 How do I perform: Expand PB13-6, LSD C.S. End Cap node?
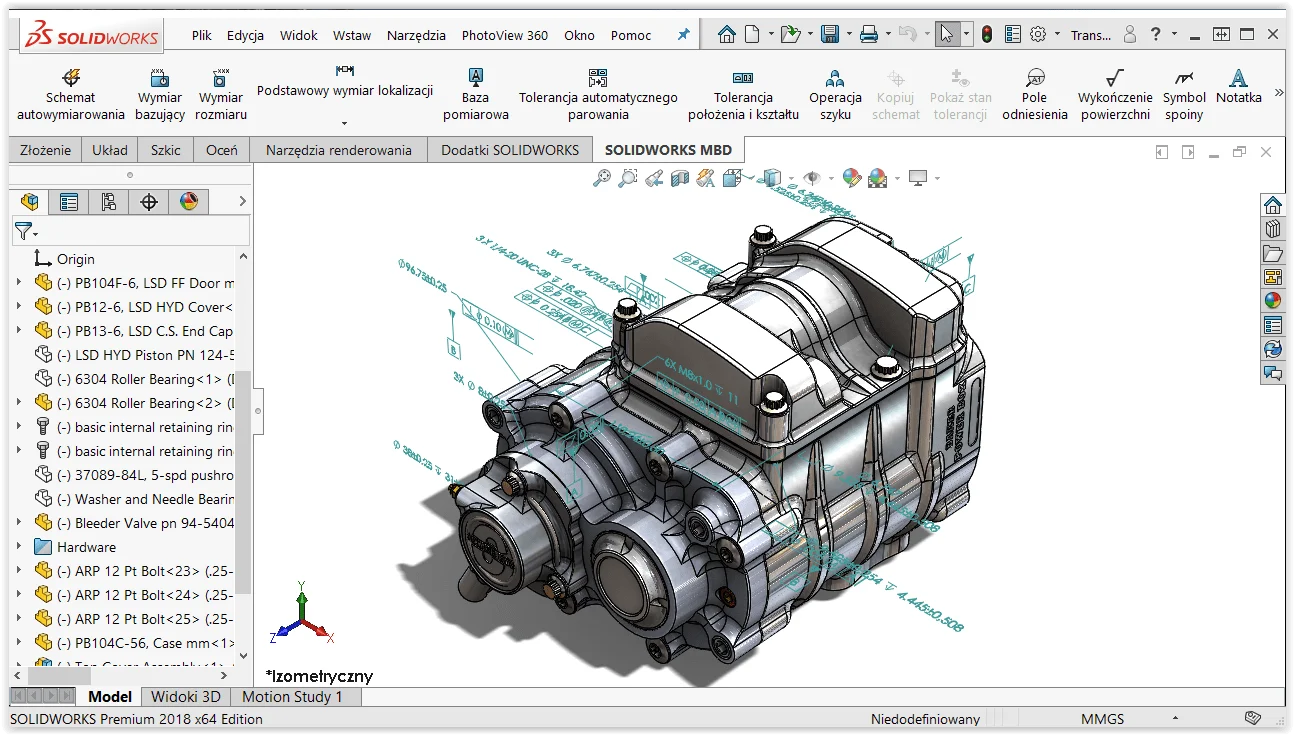coord(19,331)
